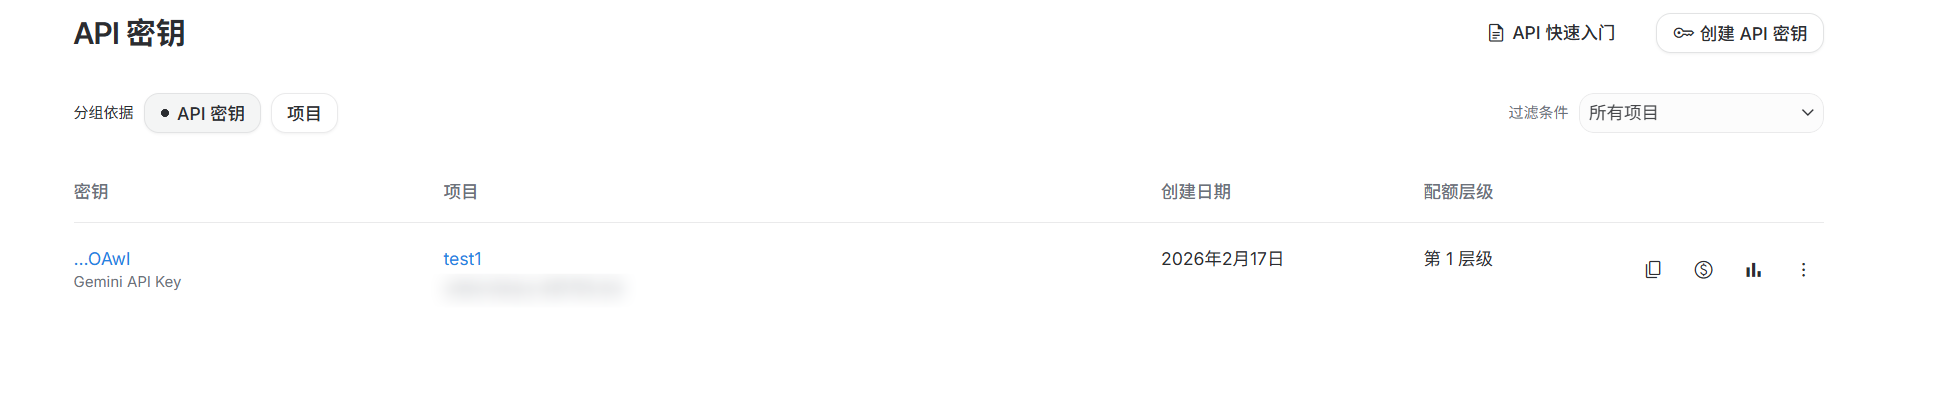Screen dimensions: 1946x397
Task: Click the Gemini API Key name label
Action: (127, 282)
